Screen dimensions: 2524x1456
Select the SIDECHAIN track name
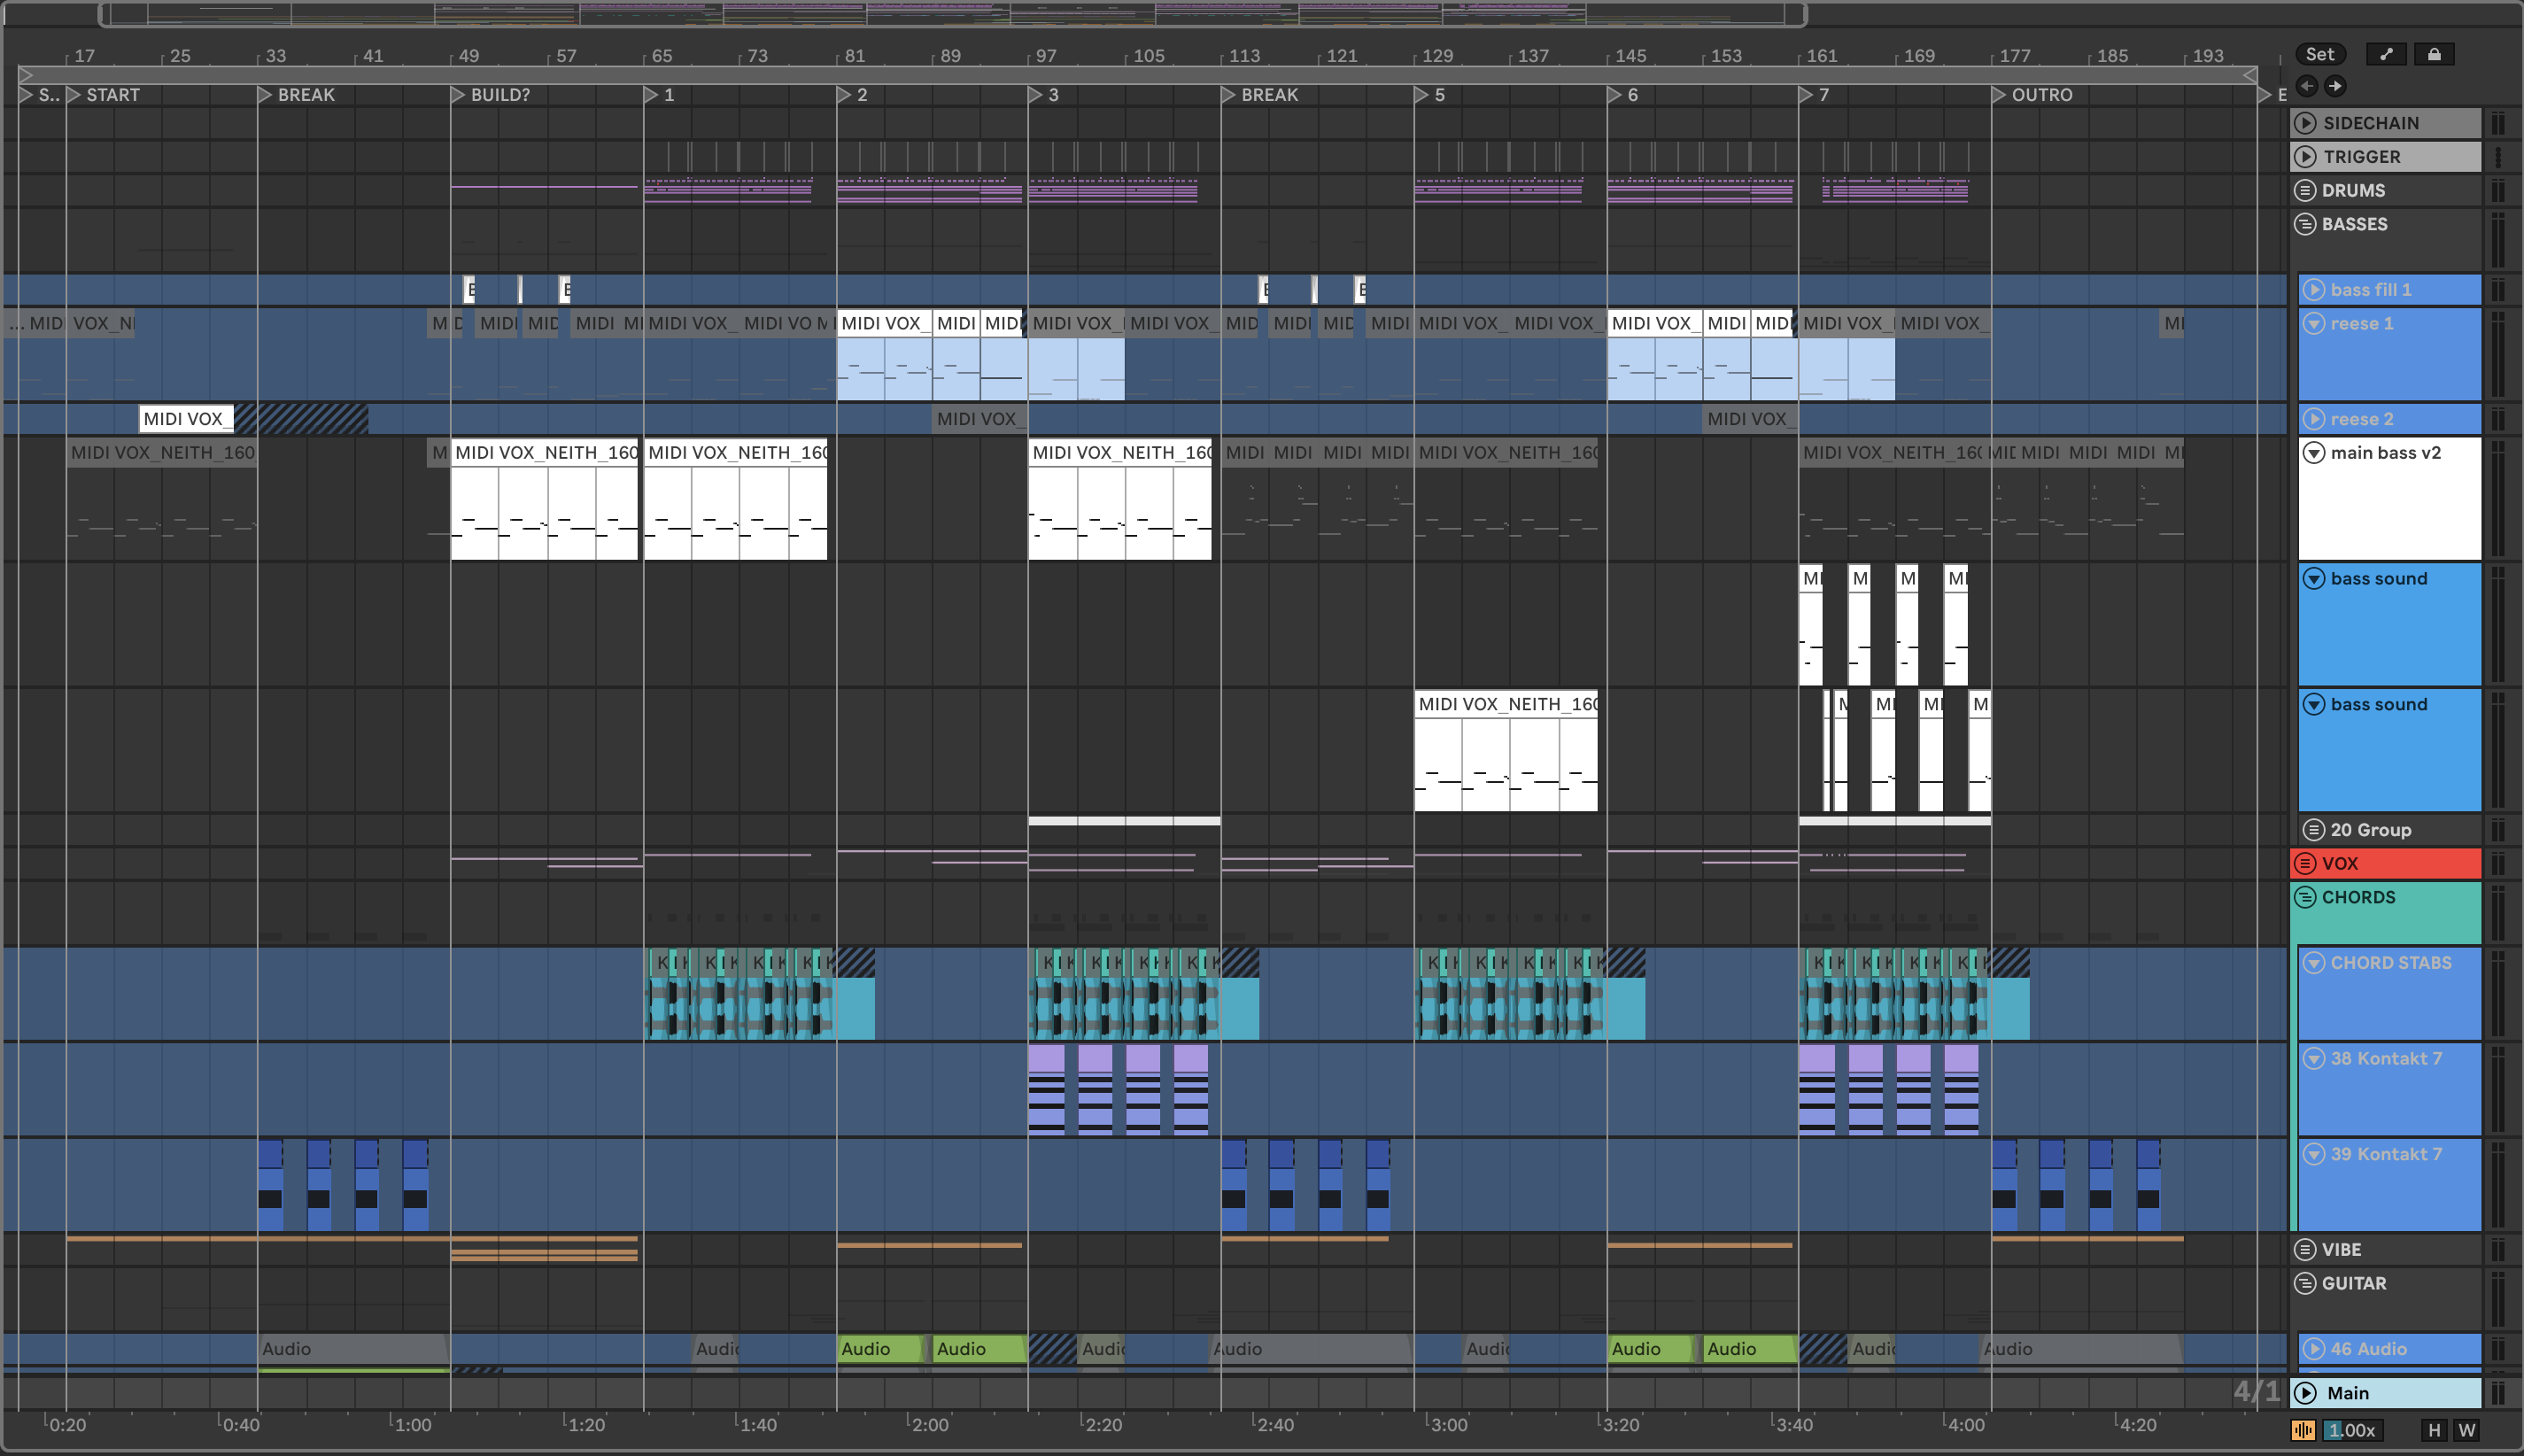2370,123
